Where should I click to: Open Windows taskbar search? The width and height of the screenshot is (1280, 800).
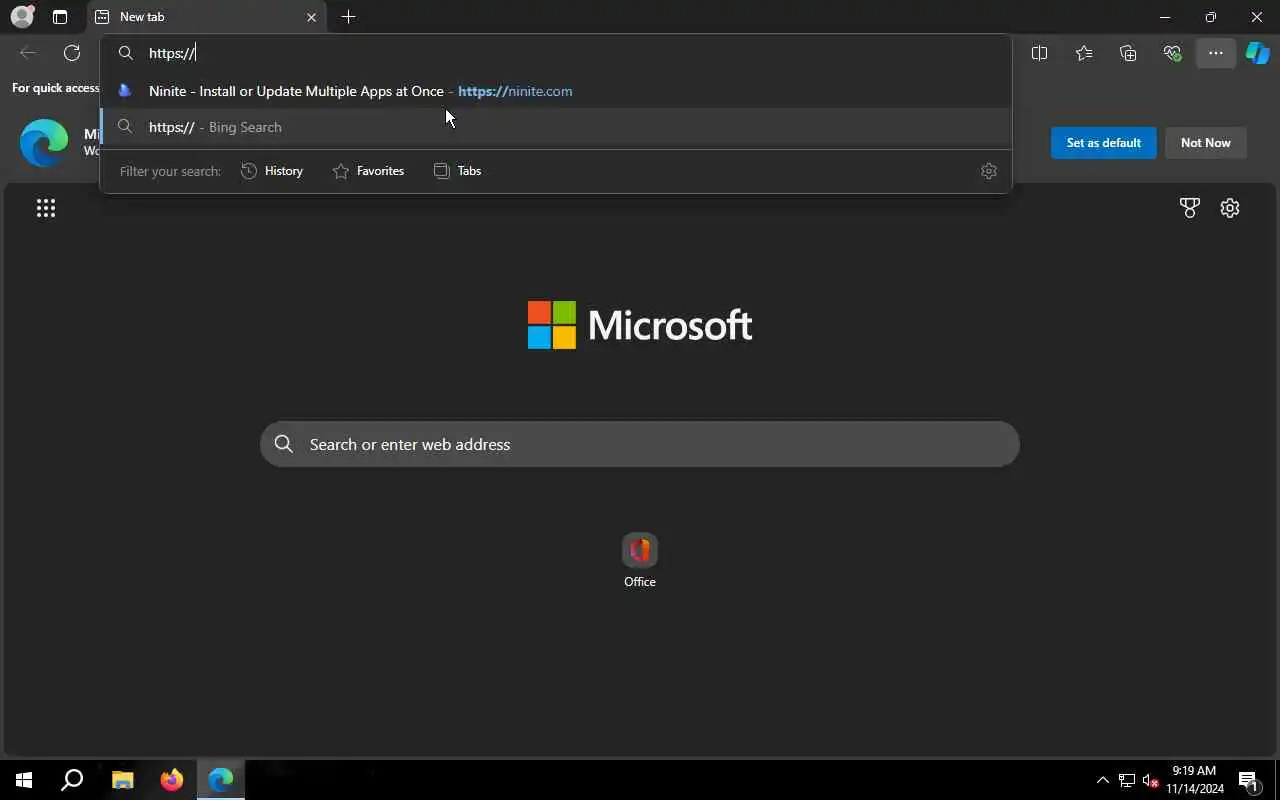pyautogui.click(x=72, y=780)
